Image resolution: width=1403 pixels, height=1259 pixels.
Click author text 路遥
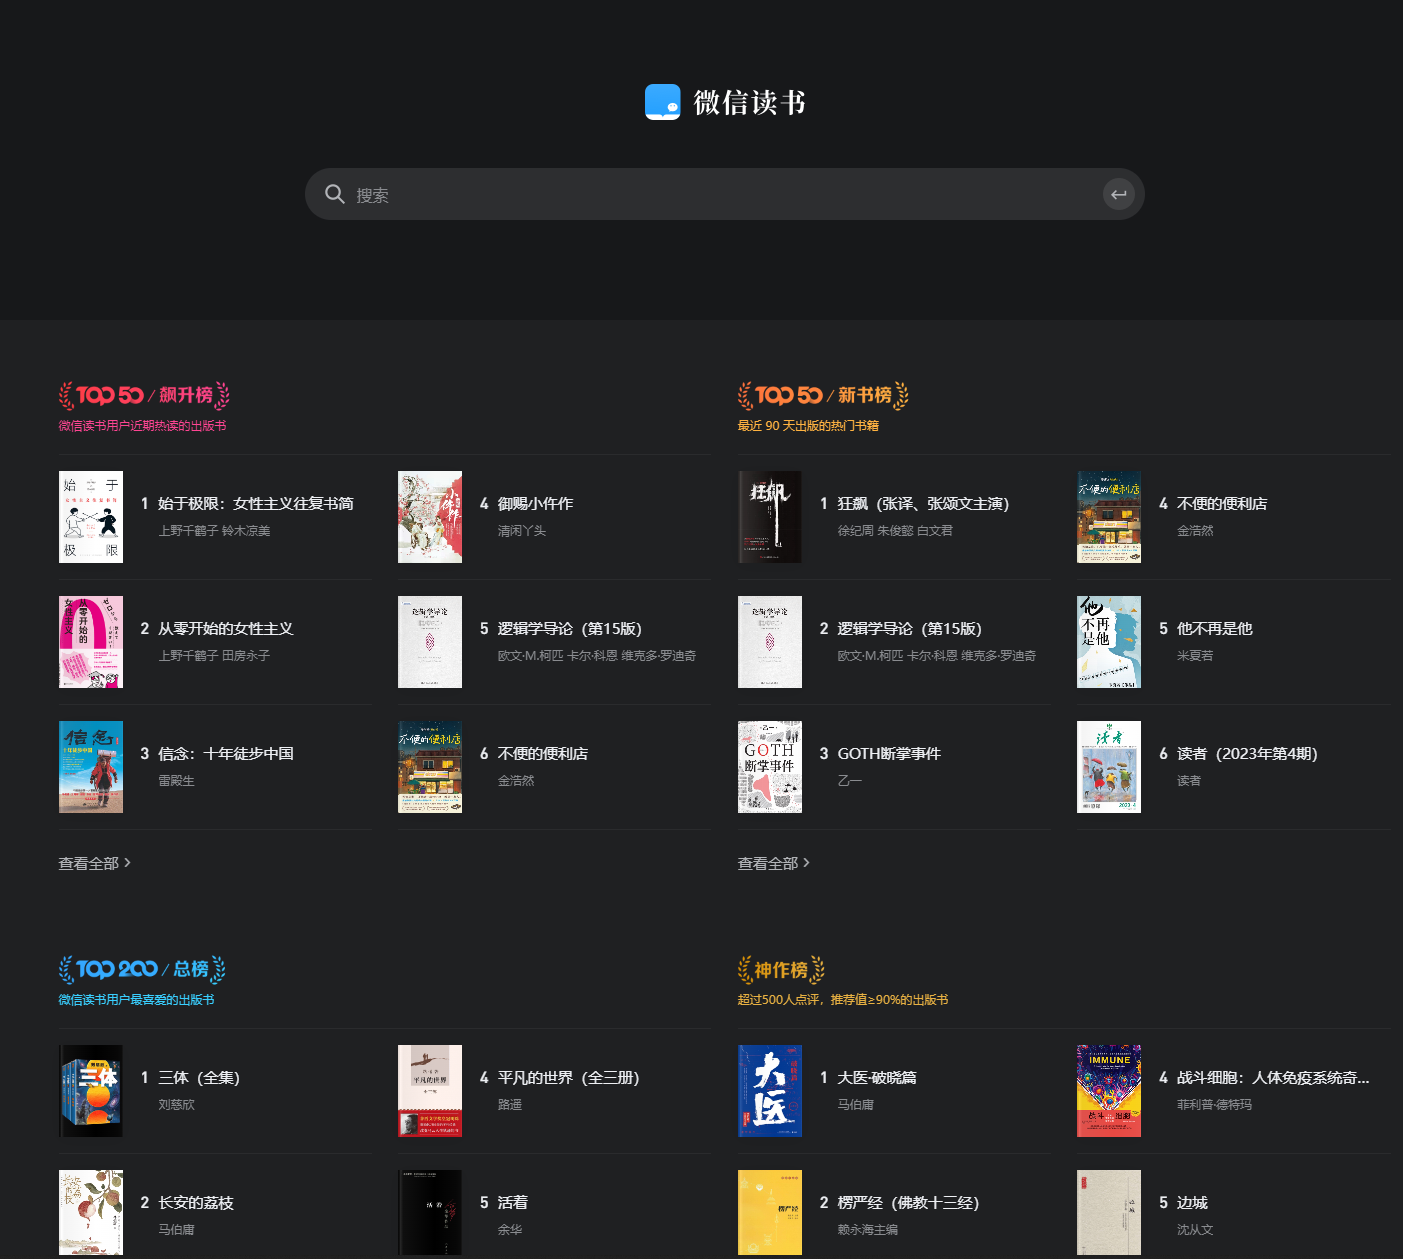click(510, 1105)
